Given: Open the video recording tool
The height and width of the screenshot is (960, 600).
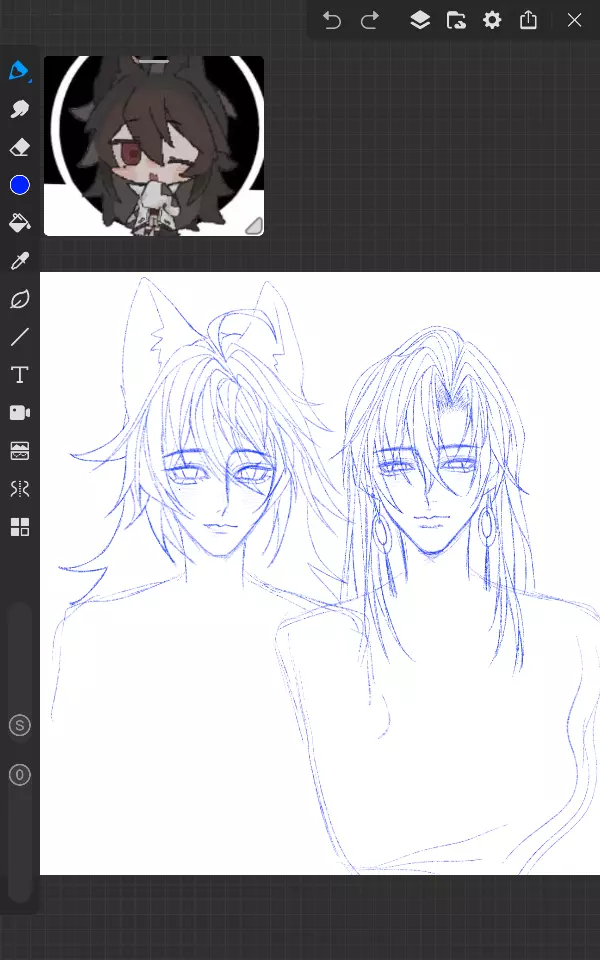Looking at the screenshot, I should tap(19, 413).
